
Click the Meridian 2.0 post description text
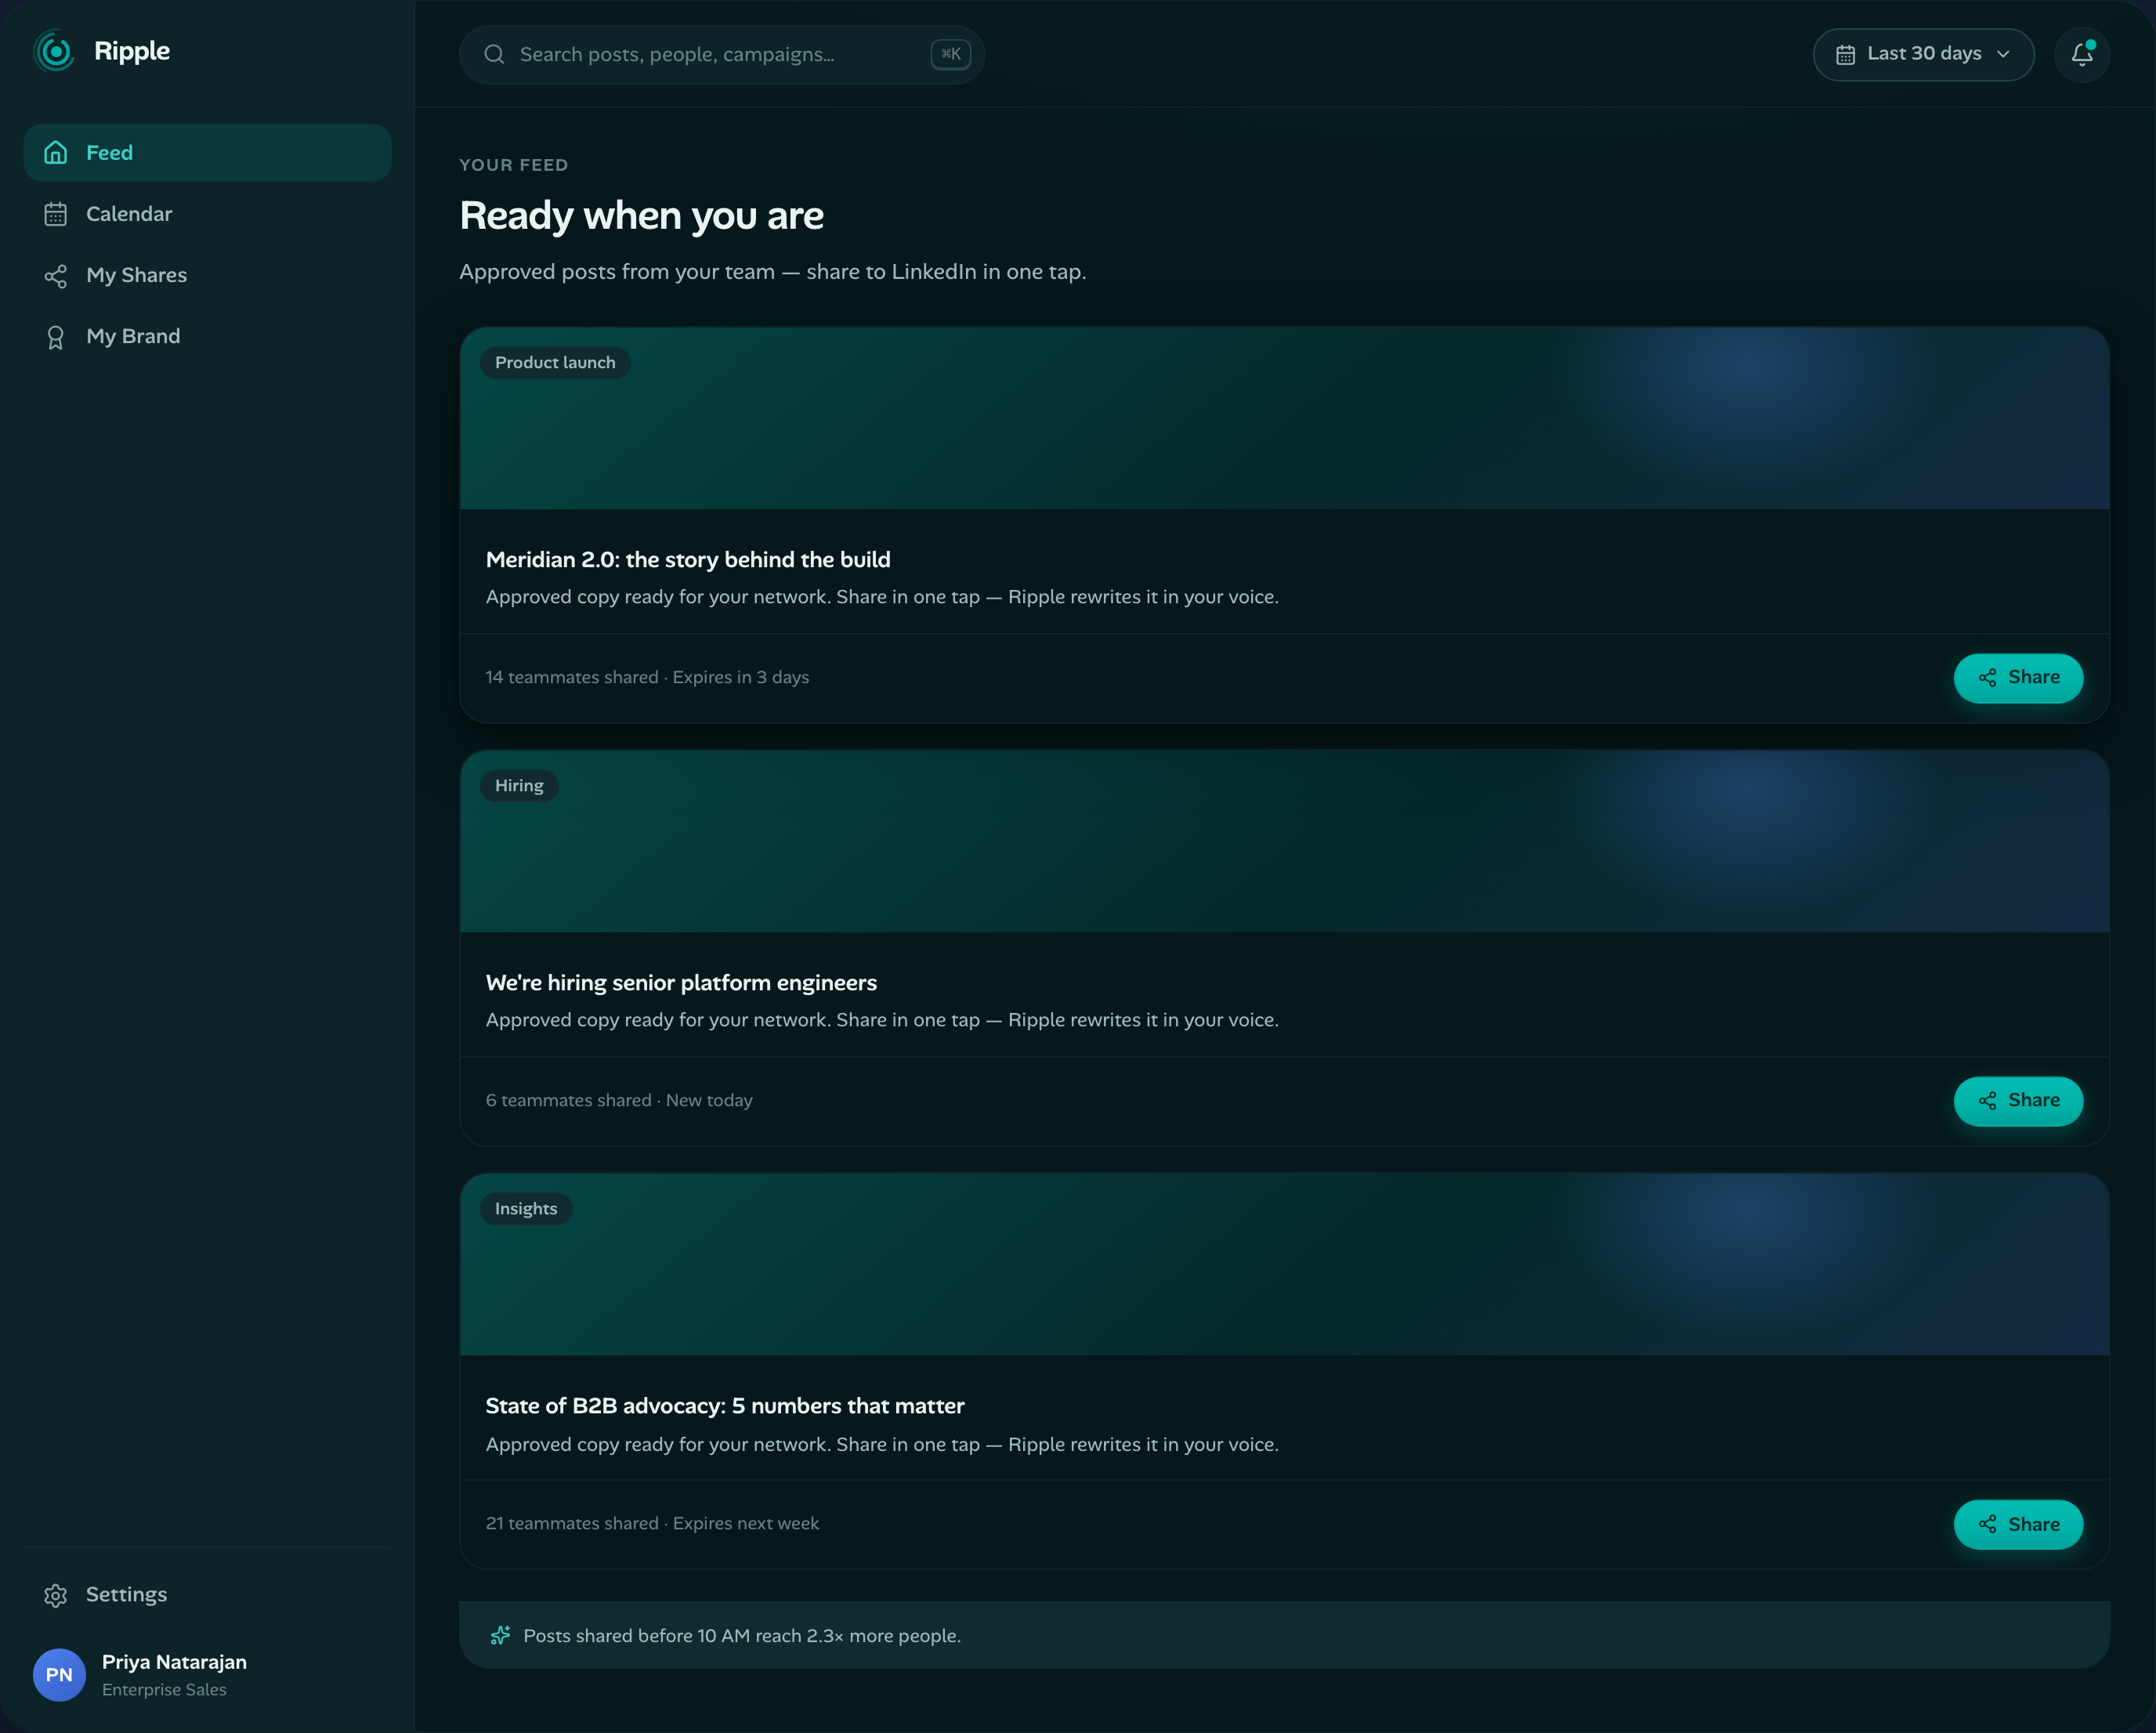tap(882, 597)
